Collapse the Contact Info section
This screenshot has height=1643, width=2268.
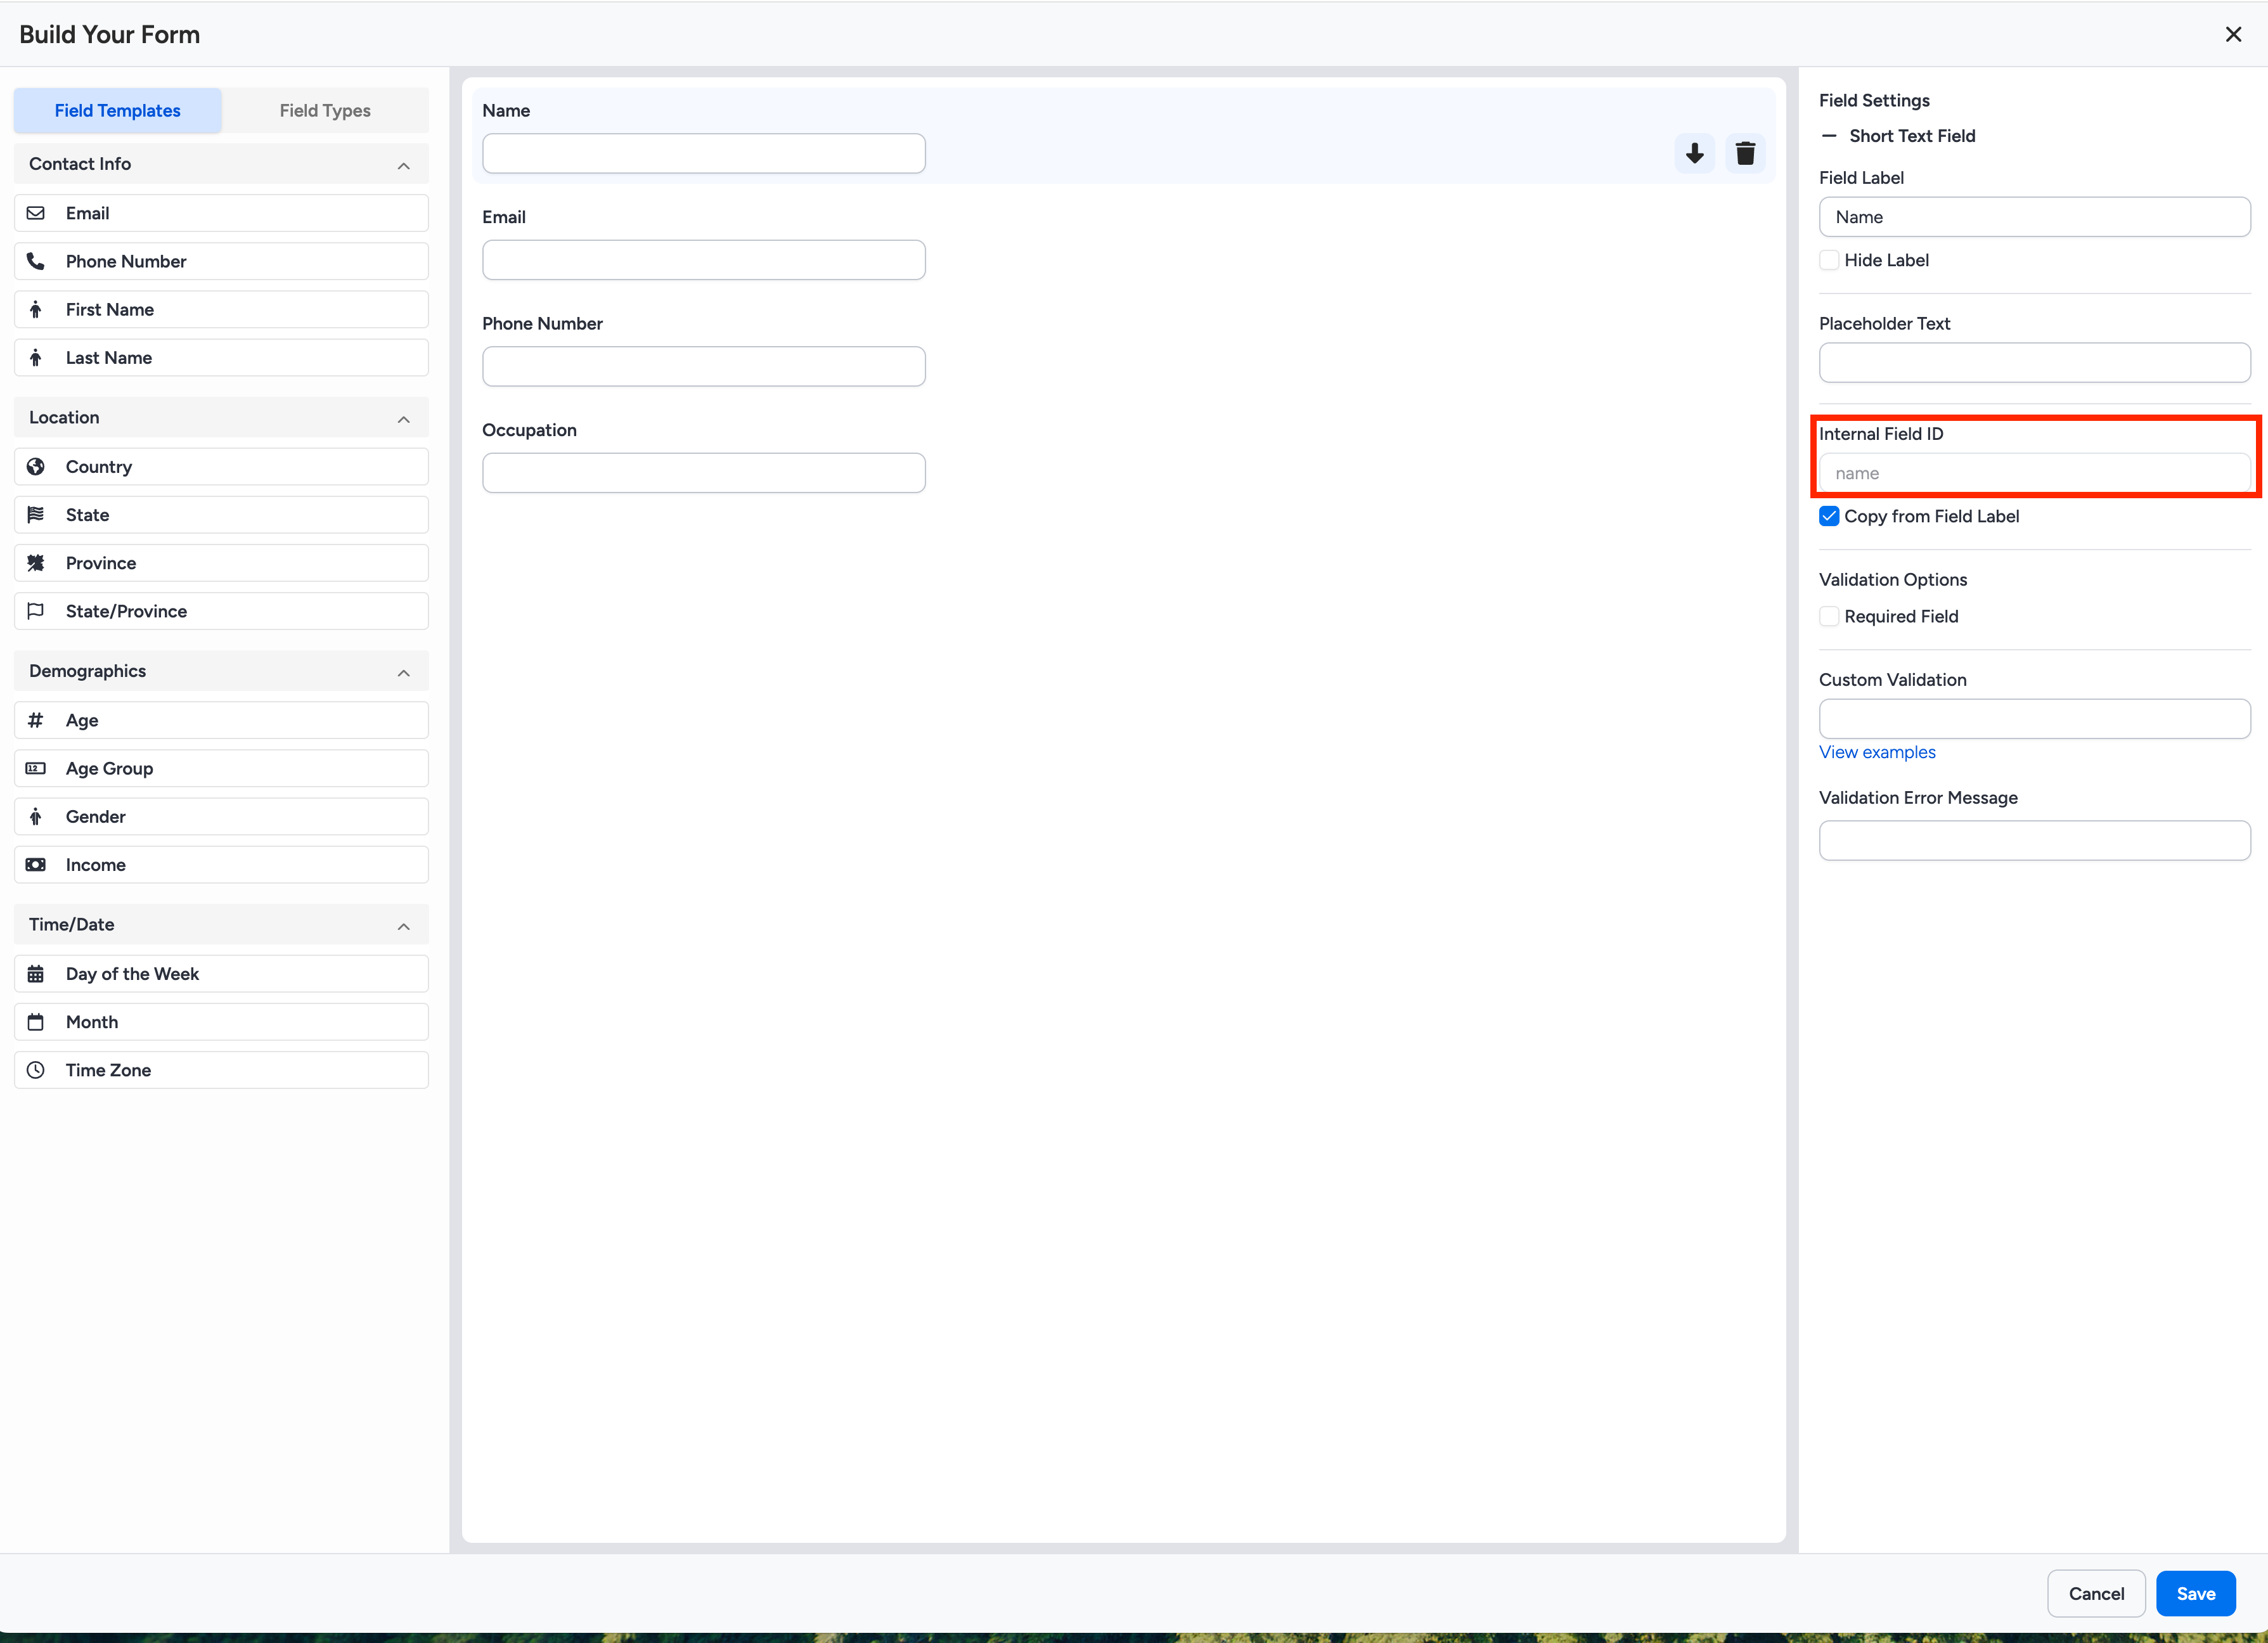click(x=403, y=165)
